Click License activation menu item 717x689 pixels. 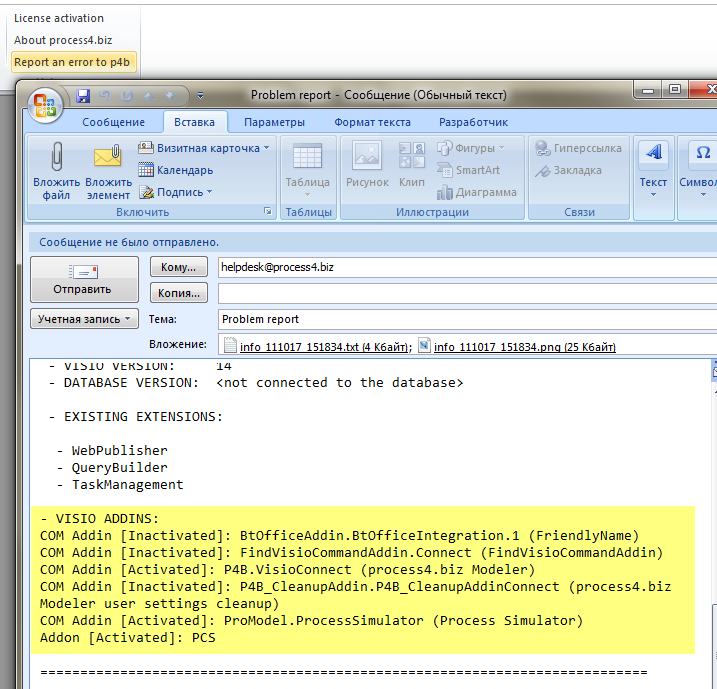pyautogui.click(x=59, y=18)
